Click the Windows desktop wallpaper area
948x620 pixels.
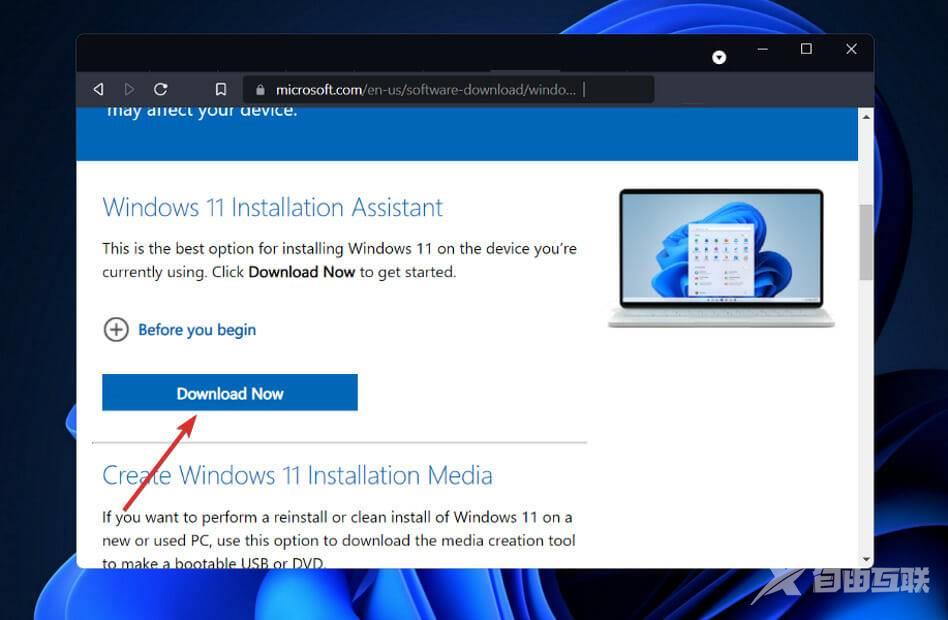click(40, 400)
